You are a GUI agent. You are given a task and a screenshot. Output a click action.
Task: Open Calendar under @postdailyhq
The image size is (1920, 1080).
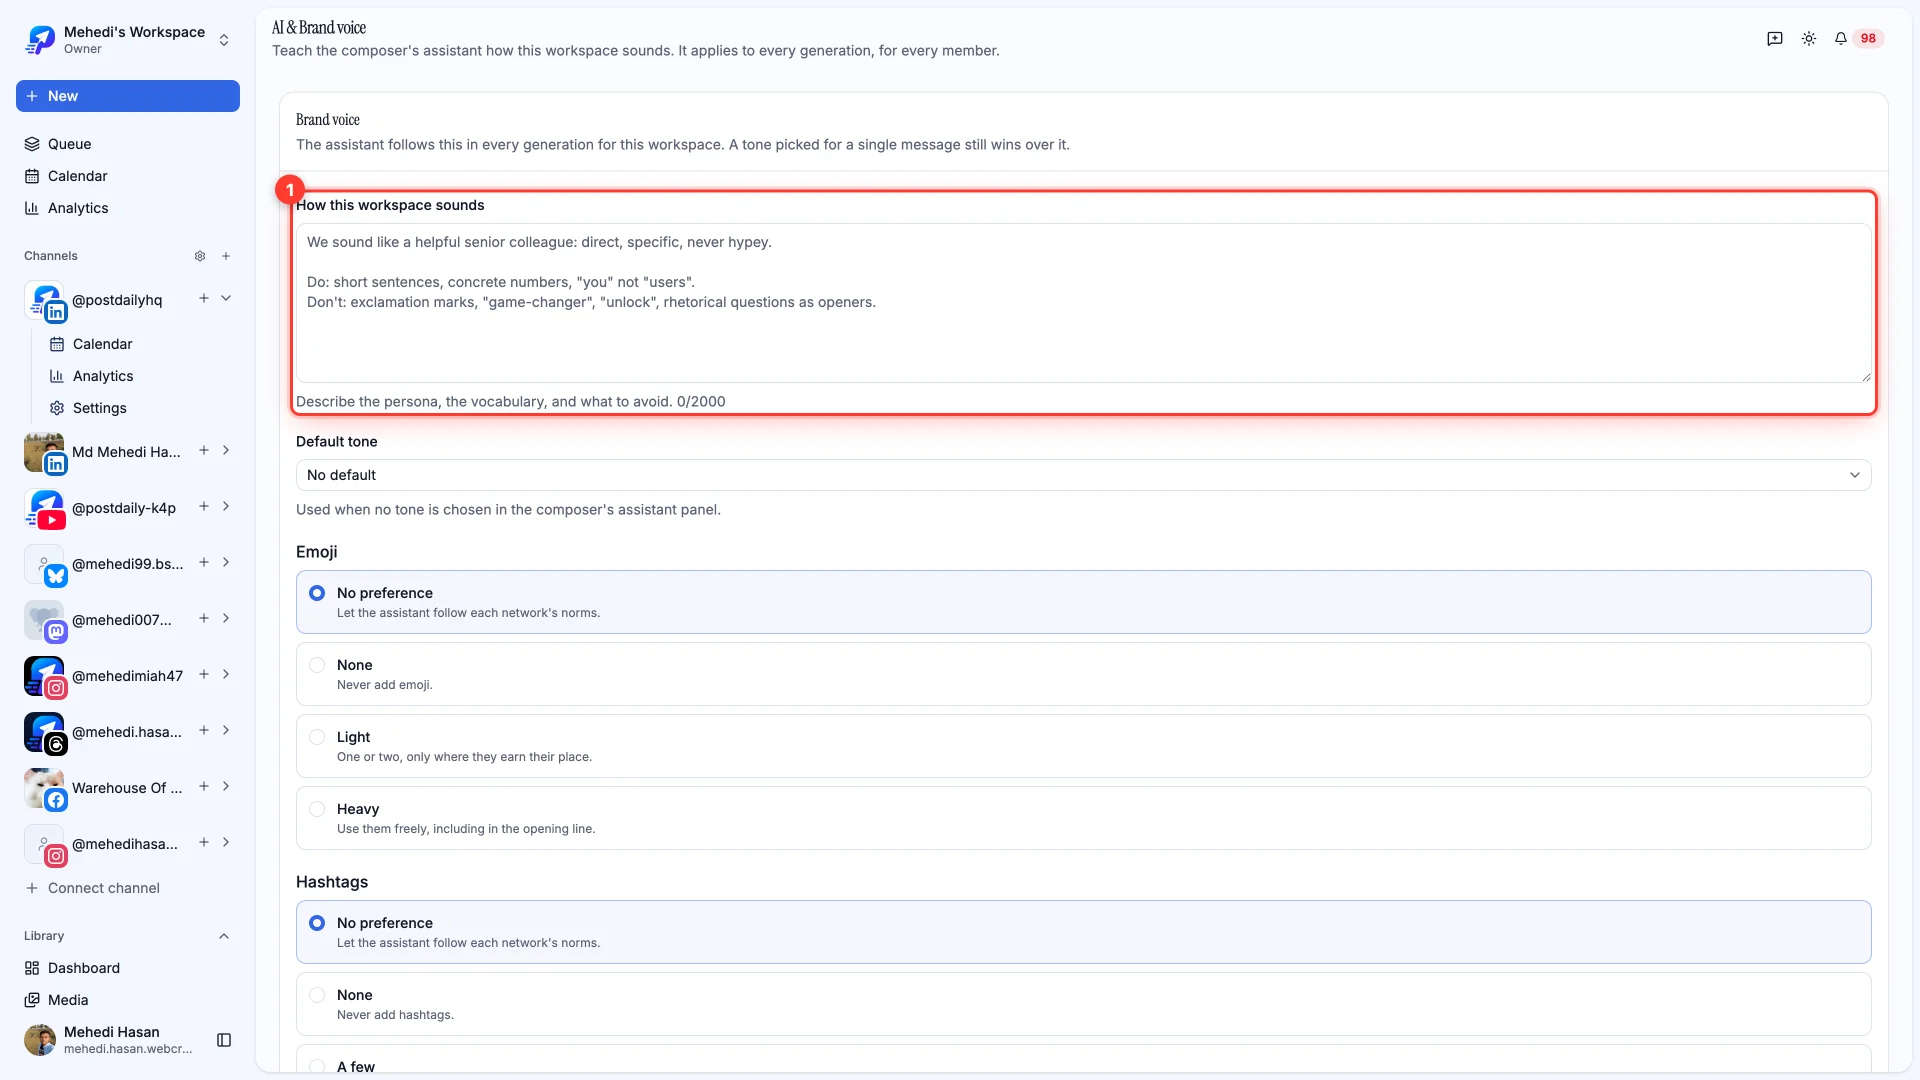pyautogui.click(x=140, y=344)
